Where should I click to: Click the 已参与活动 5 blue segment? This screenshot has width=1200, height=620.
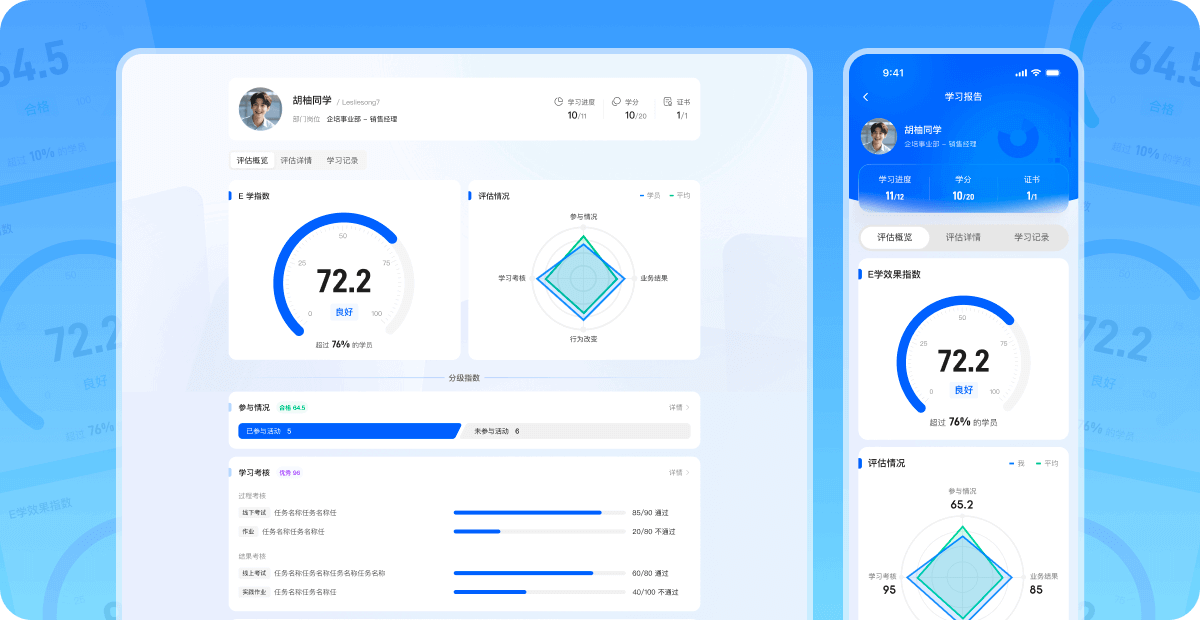point(345,431)
